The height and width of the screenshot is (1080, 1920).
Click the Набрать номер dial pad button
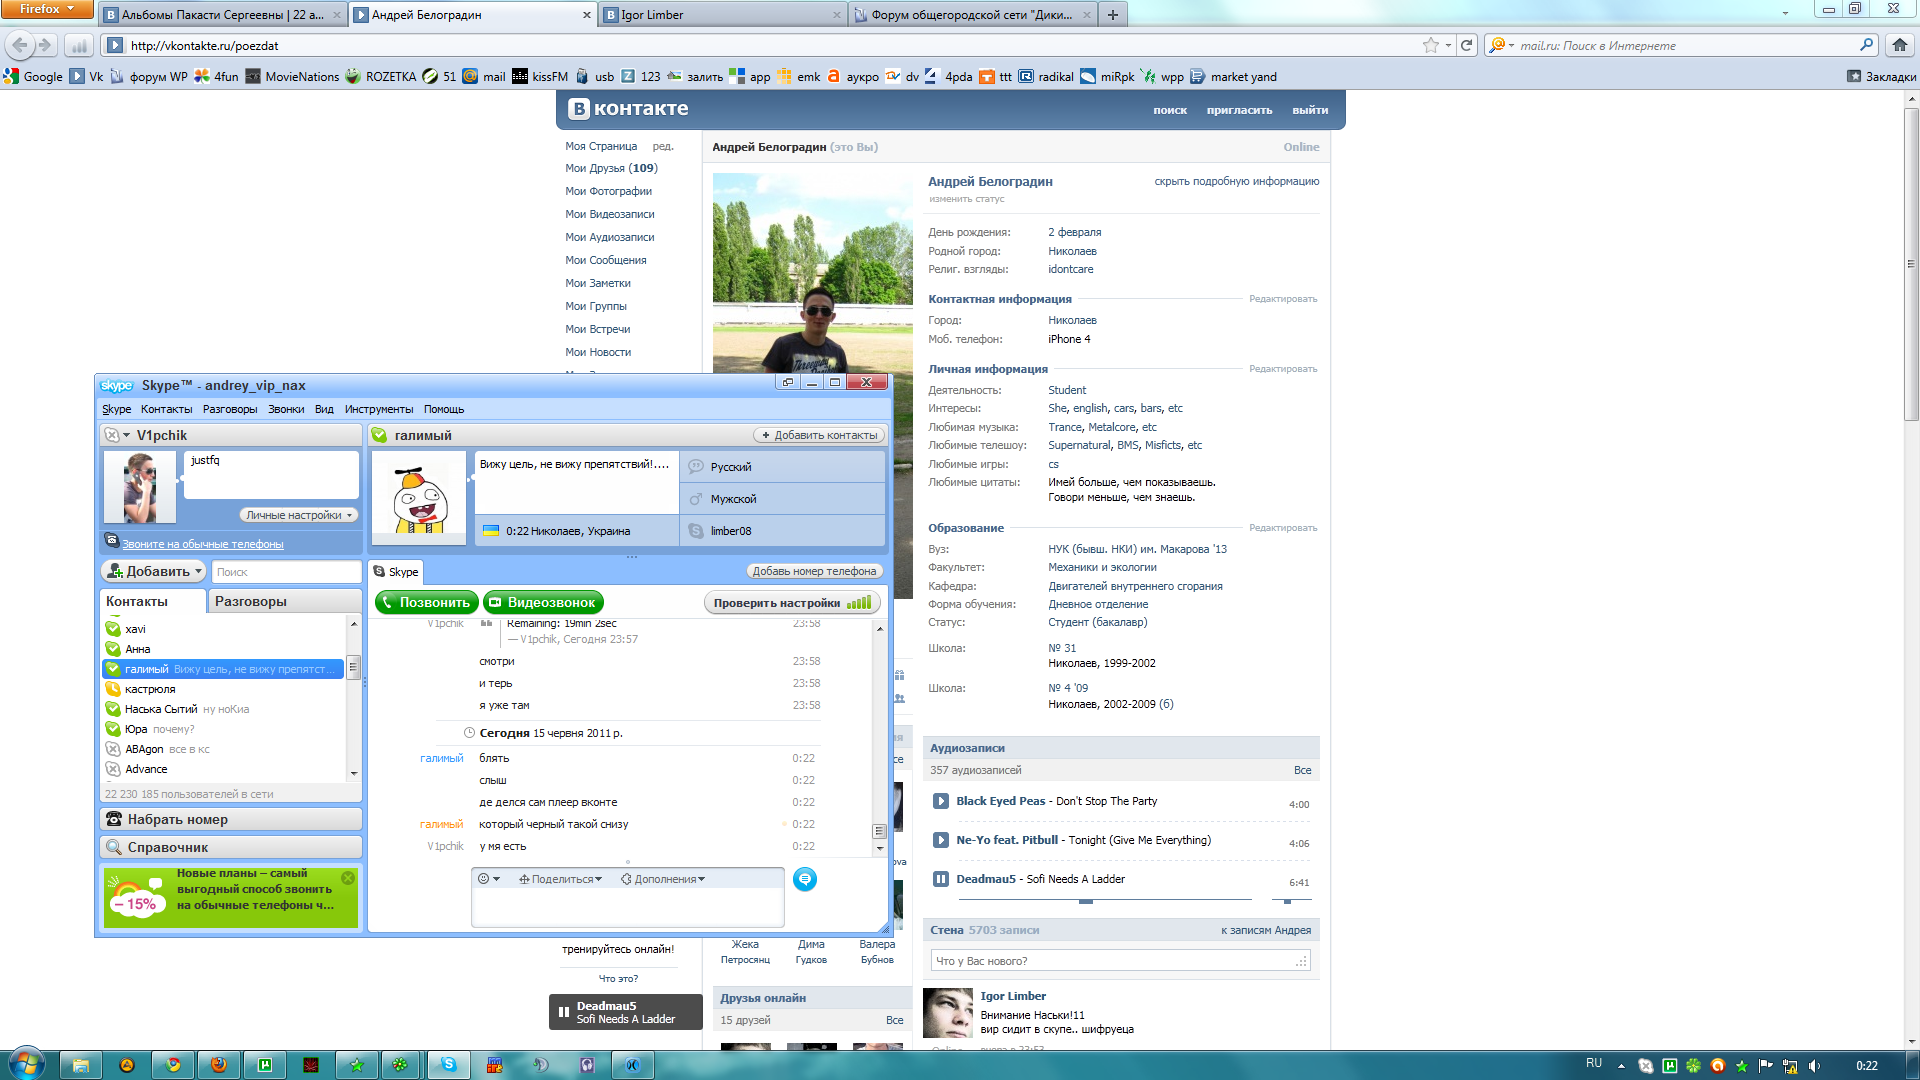pos(231,819)
